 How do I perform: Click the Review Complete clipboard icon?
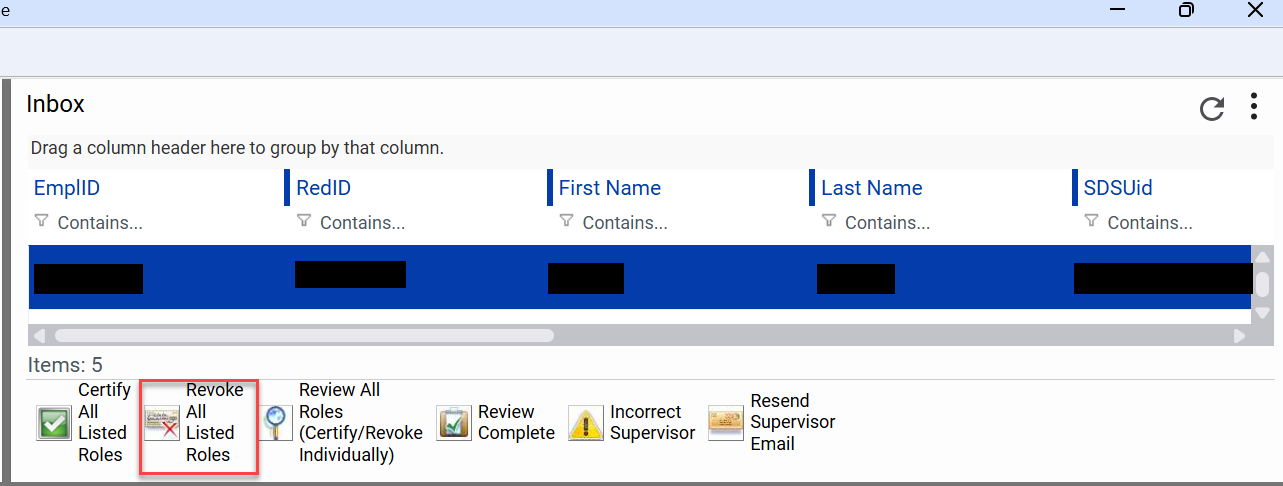[454, 423]
